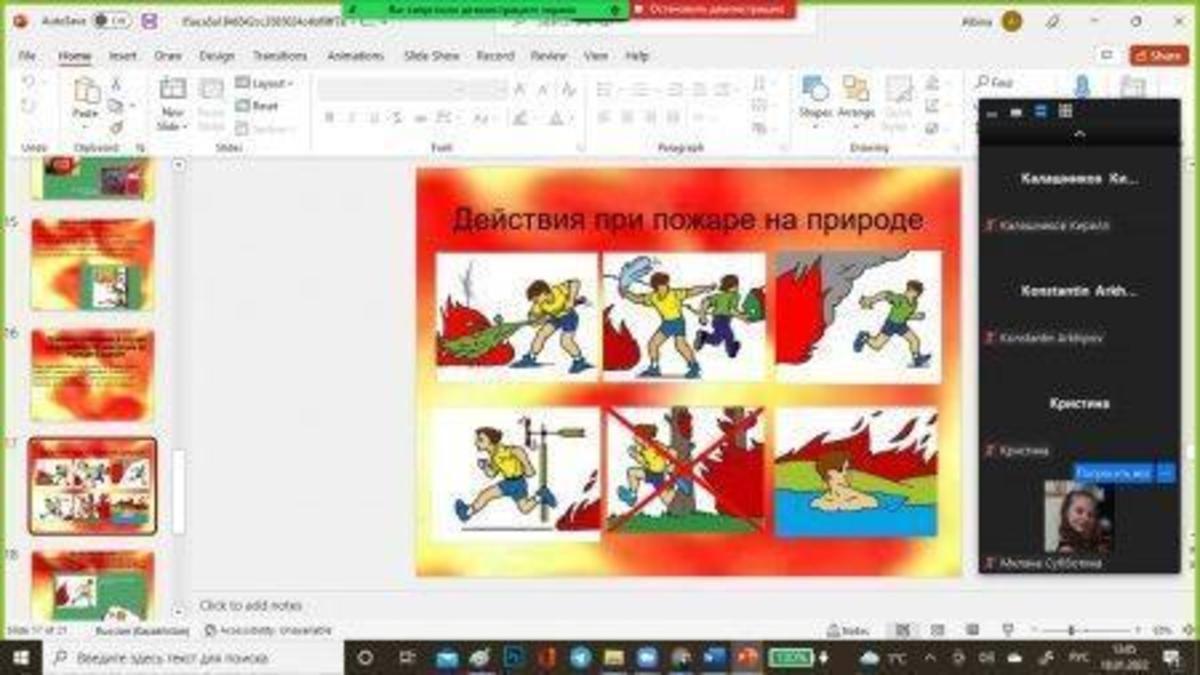Click the Notes button in status bar

pos(848,631)
